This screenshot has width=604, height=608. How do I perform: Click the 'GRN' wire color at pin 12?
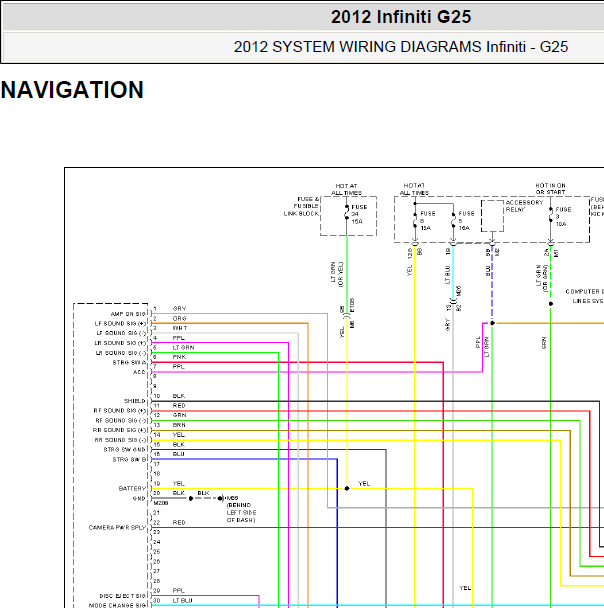coord(179,415)
